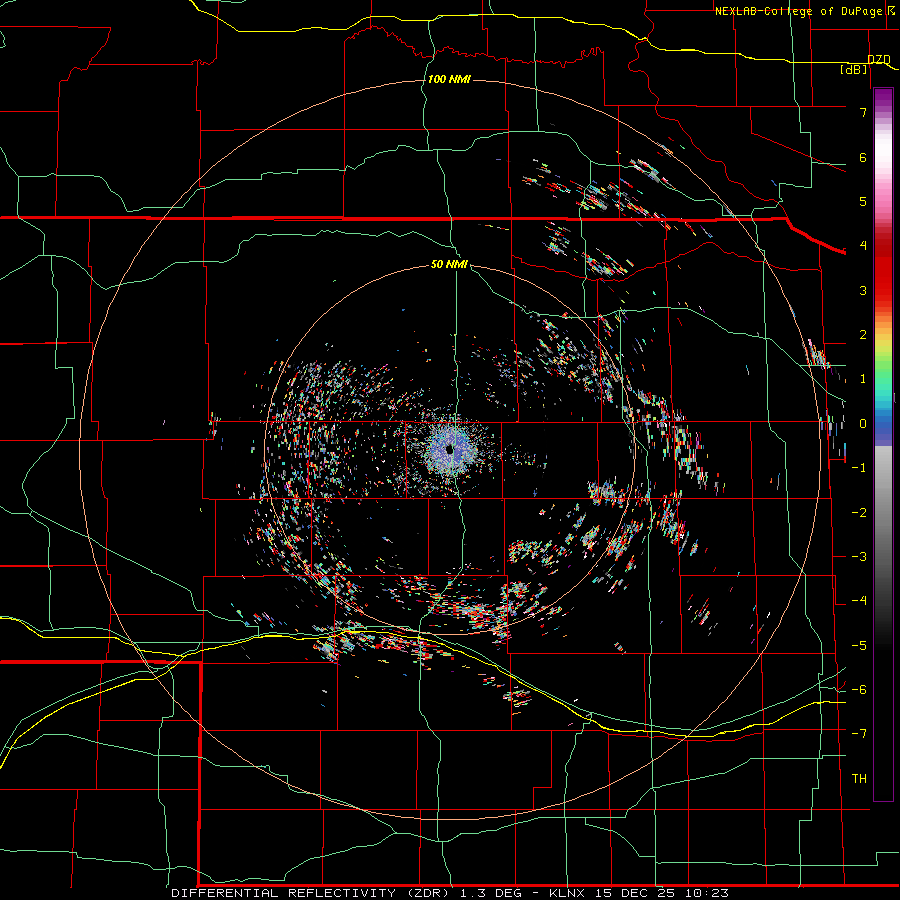Click the TH label on color scale
This screenshot has height=900, width=900.
click(x=859, y=778)
